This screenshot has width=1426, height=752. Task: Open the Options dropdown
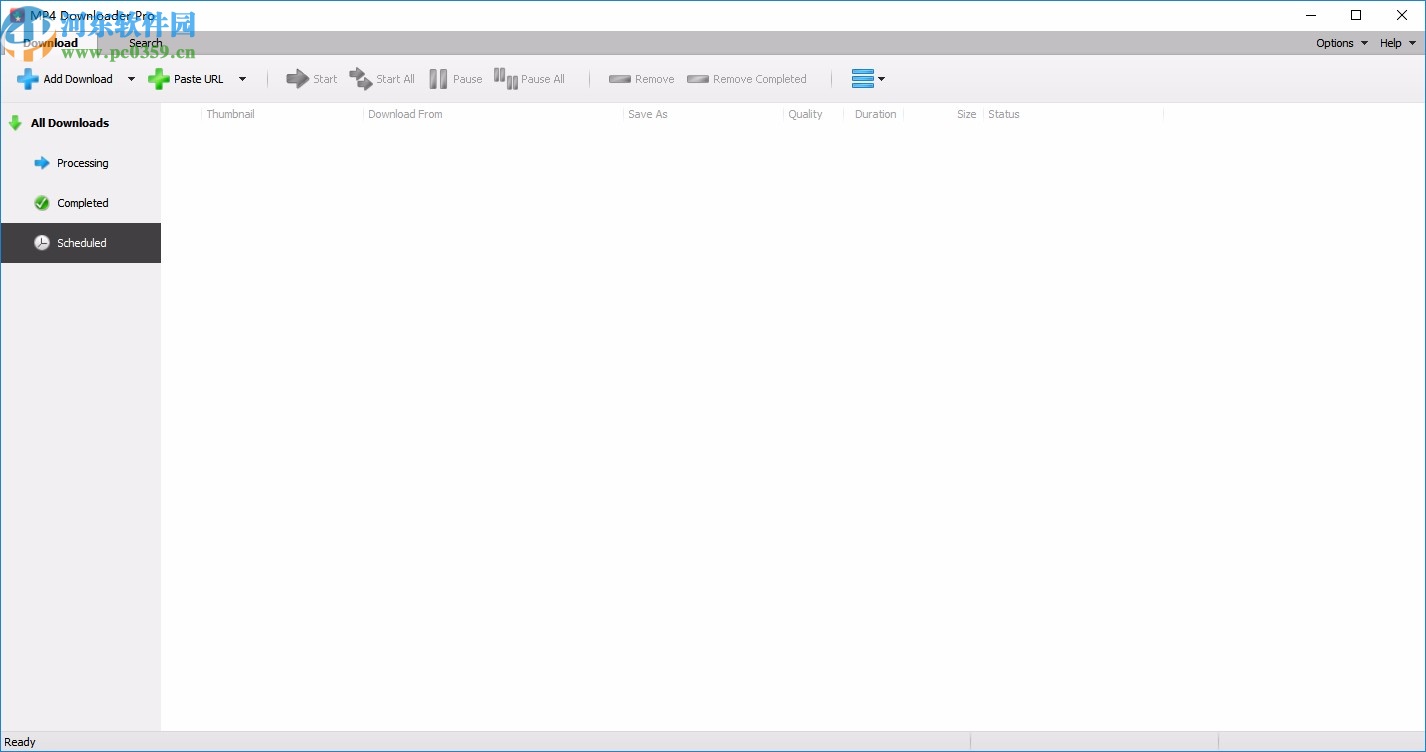[1340, 43]
